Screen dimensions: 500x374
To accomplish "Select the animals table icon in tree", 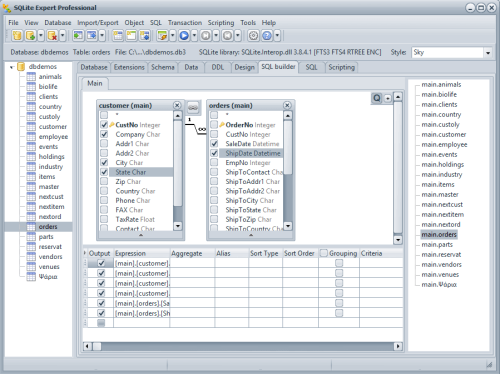I will [31, 77].
